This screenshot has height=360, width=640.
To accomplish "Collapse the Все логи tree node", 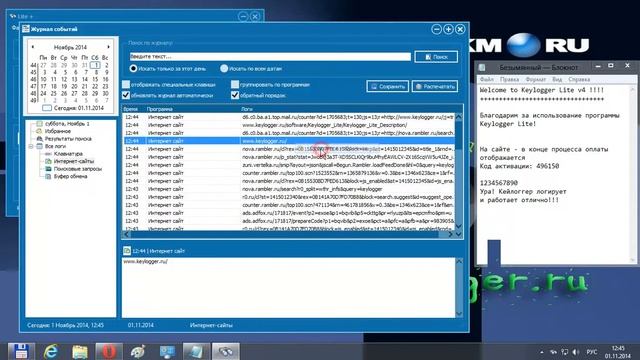I will [x=31, y=146].
